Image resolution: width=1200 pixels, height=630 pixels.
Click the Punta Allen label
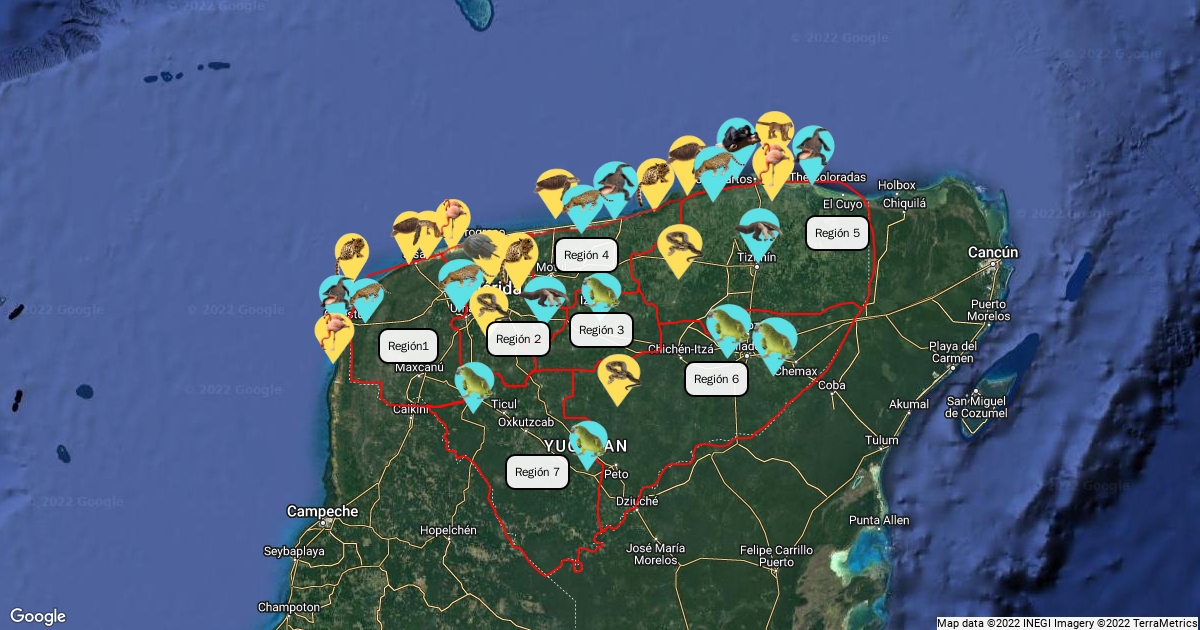tap(879, 520)
